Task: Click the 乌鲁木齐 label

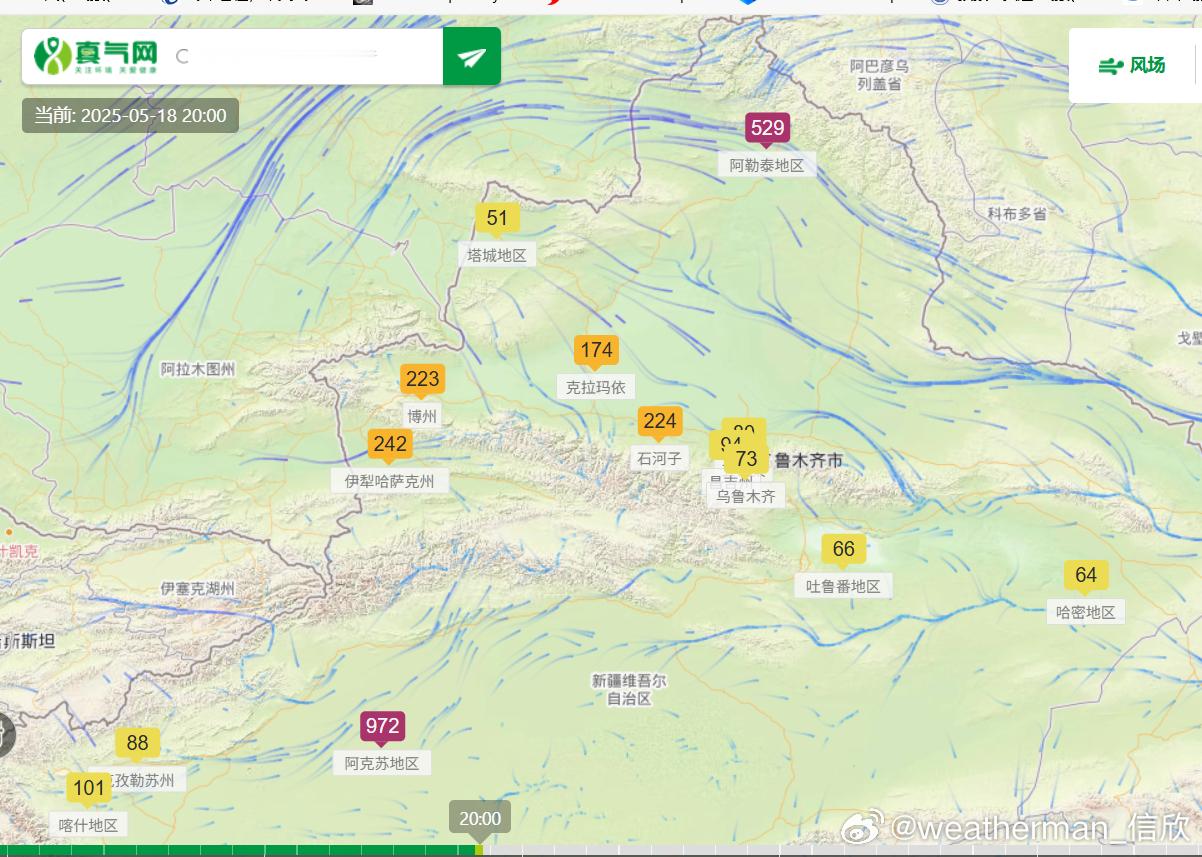Action: tap(746, 496)
